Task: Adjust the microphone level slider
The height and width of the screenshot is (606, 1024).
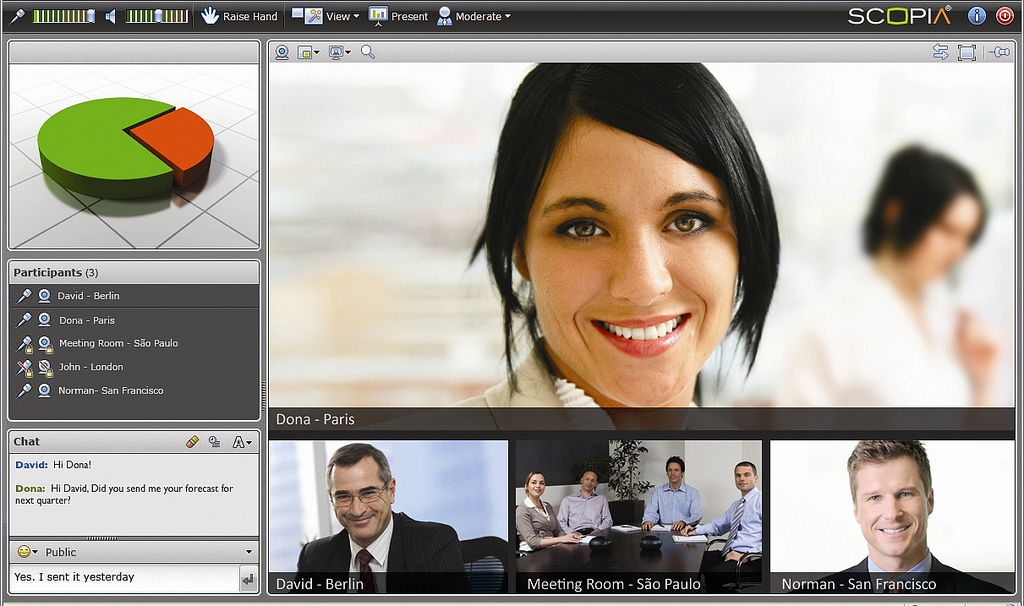Action: tap(64, 16)
